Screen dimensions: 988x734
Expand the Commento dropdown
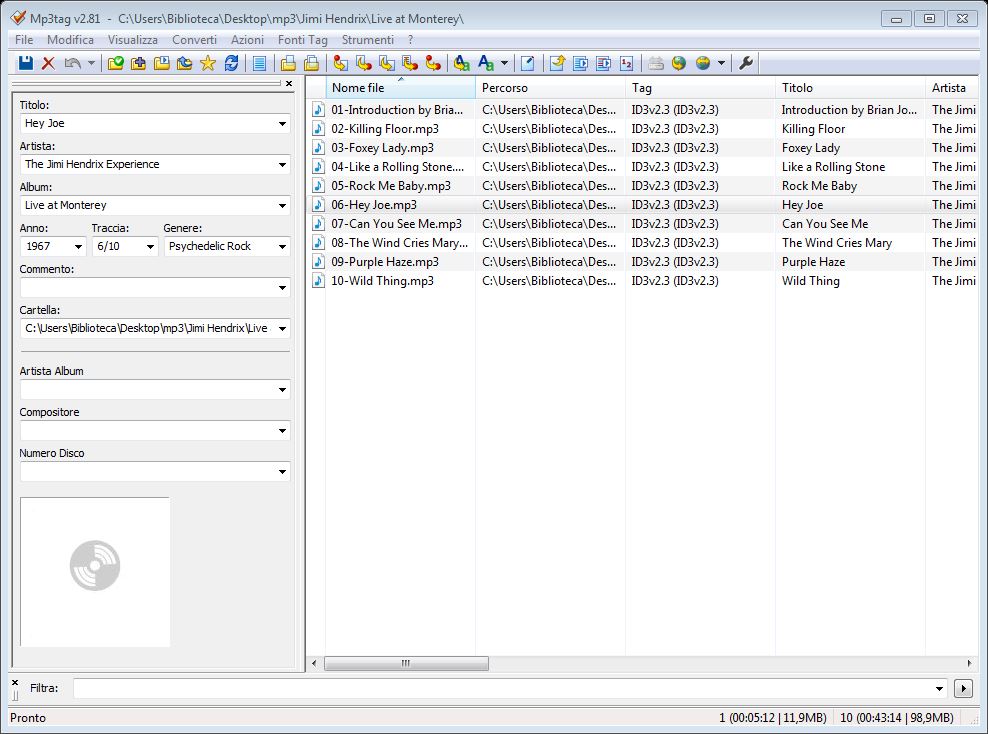tap(282, 288)
